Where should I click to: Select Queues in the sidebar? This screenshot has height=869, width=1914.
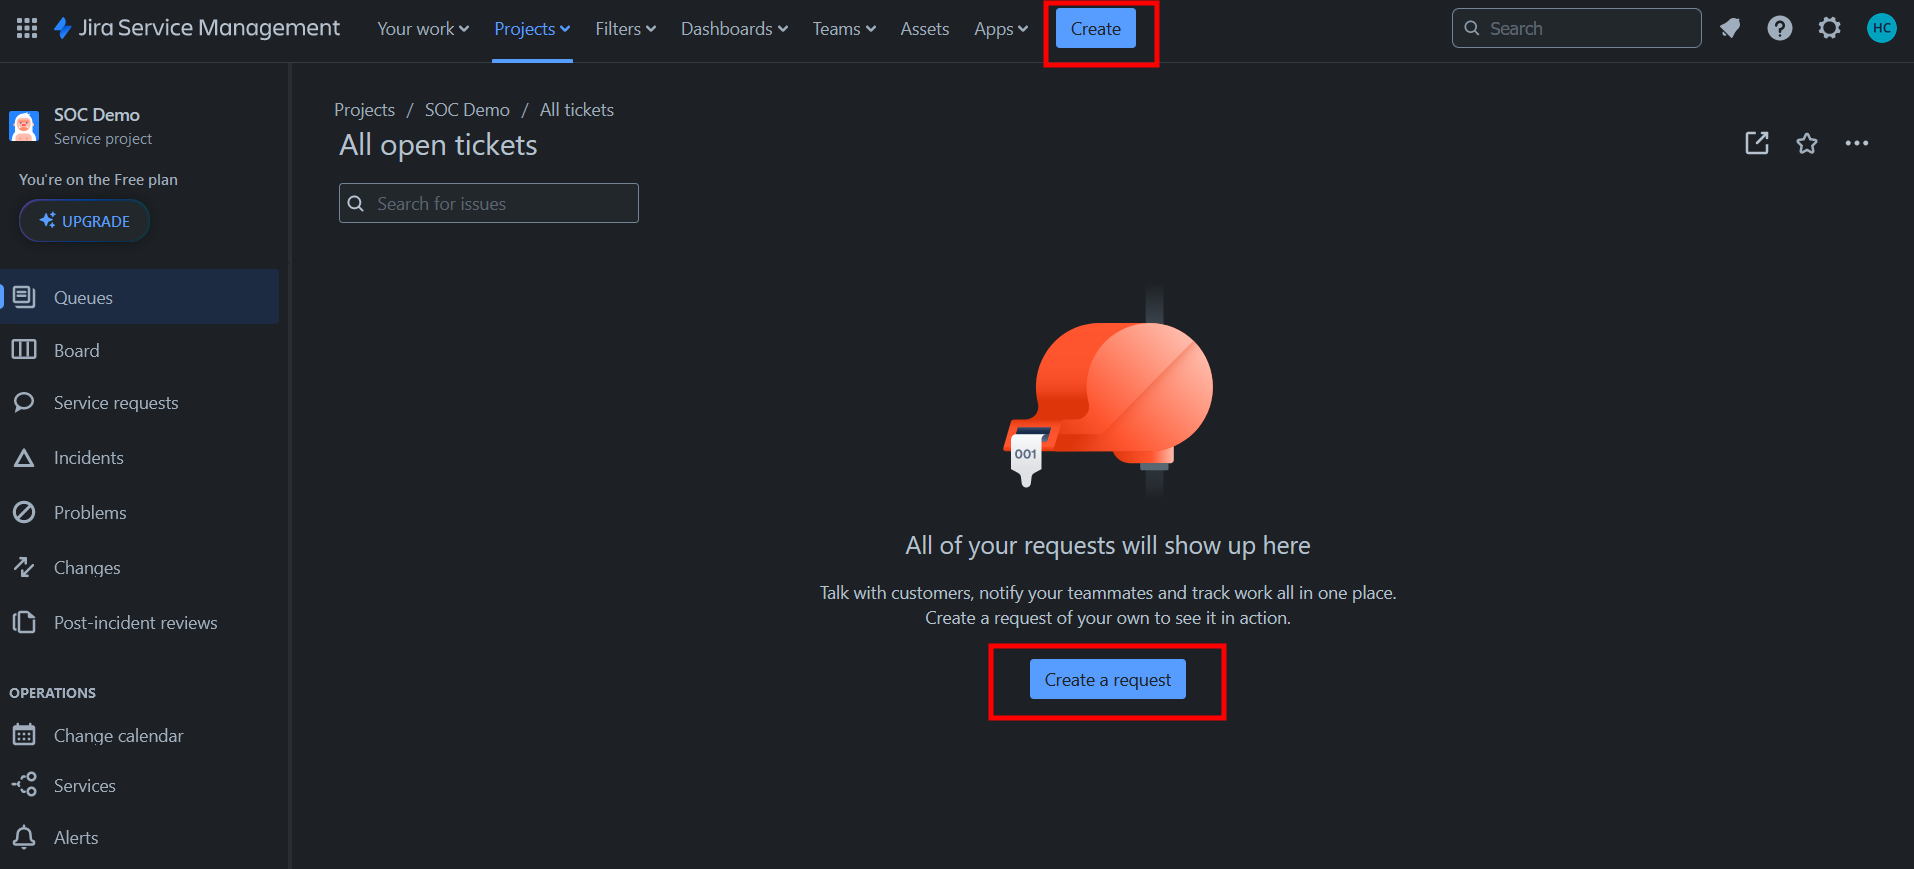pos(140,297)
